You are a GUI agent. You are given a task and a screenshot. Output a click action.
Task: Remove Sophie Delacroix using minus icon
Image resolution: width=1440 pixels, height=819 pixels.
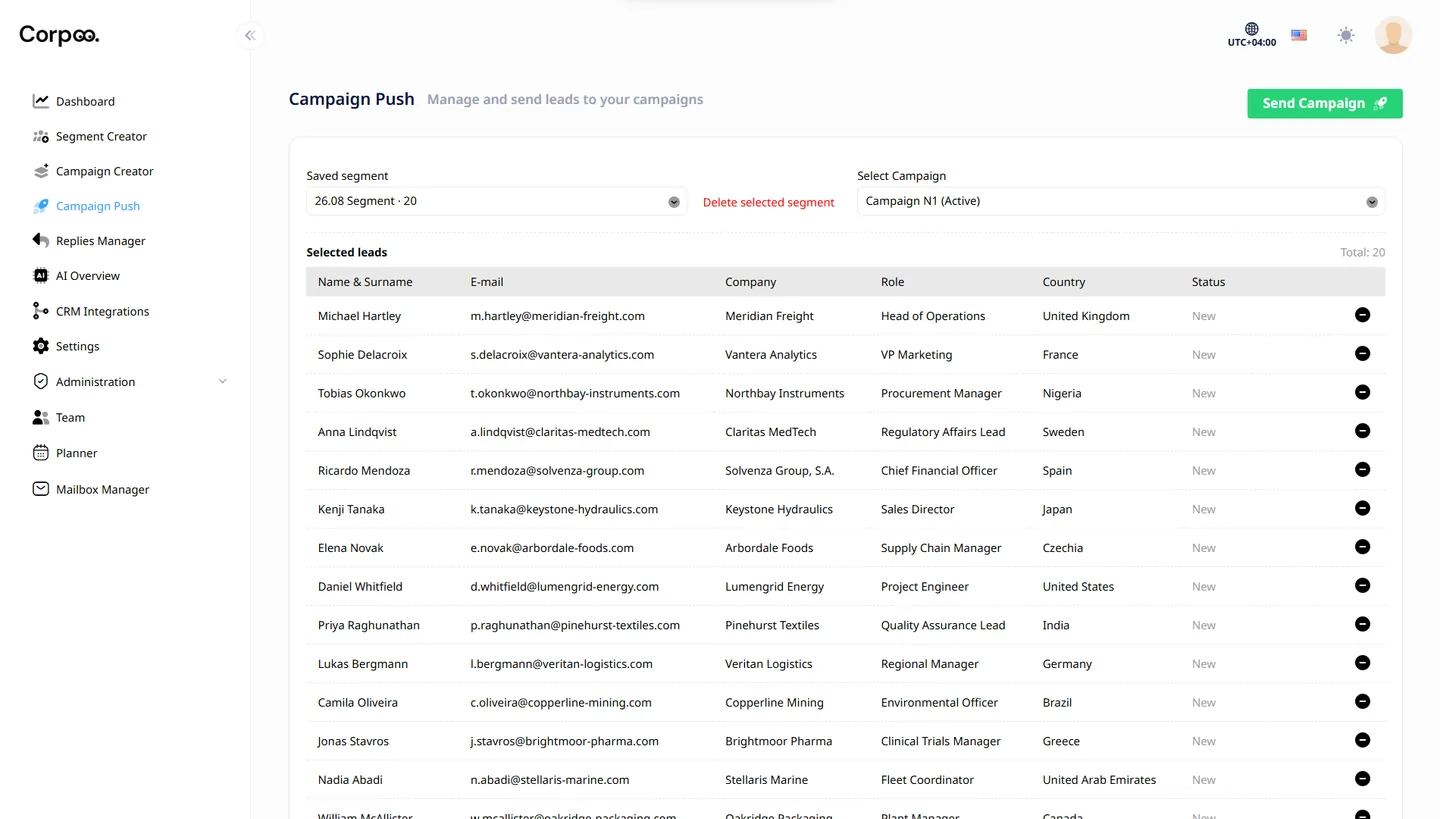click(x=1362, y=354)
